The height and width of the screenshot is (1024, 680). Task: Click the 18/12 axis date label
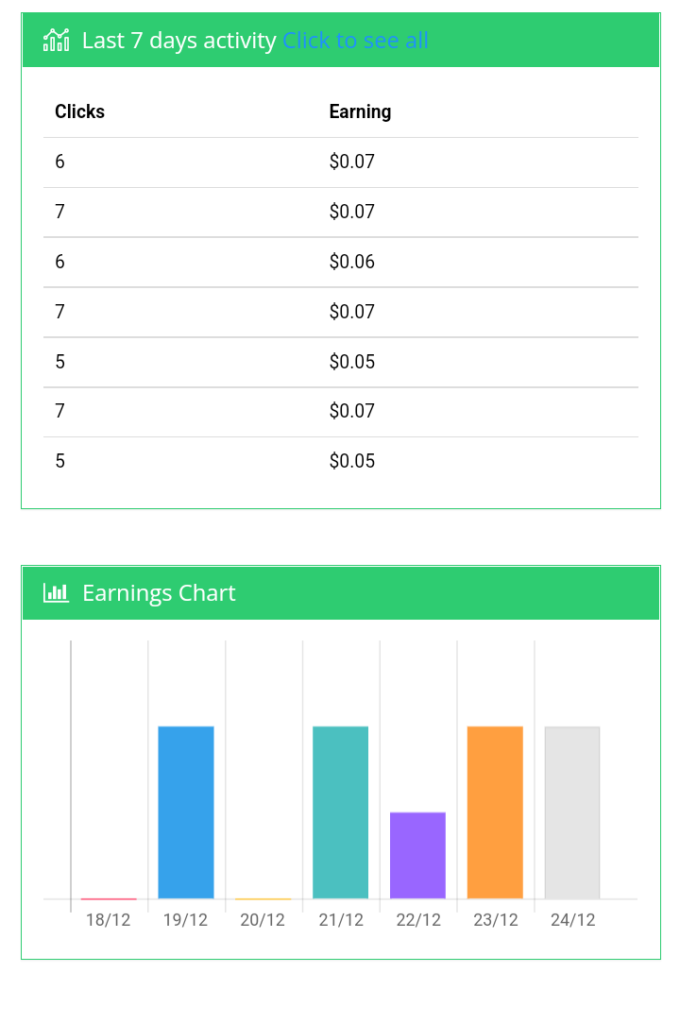[x=108, y=920]
